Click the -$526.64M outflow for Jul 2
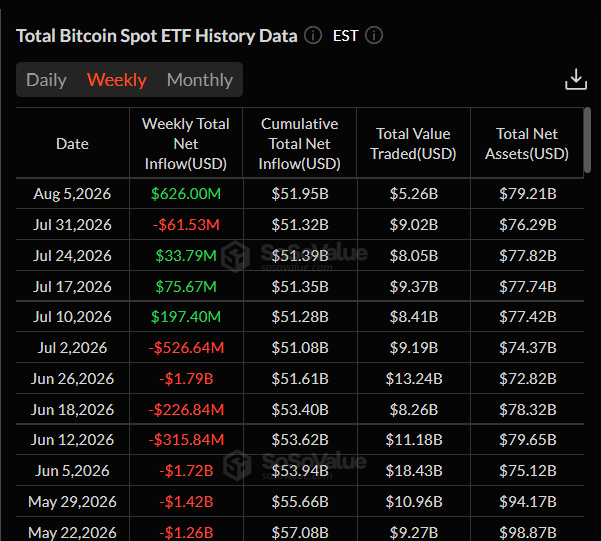The height and width of the screenshot is (541, 601). point(186,348)
